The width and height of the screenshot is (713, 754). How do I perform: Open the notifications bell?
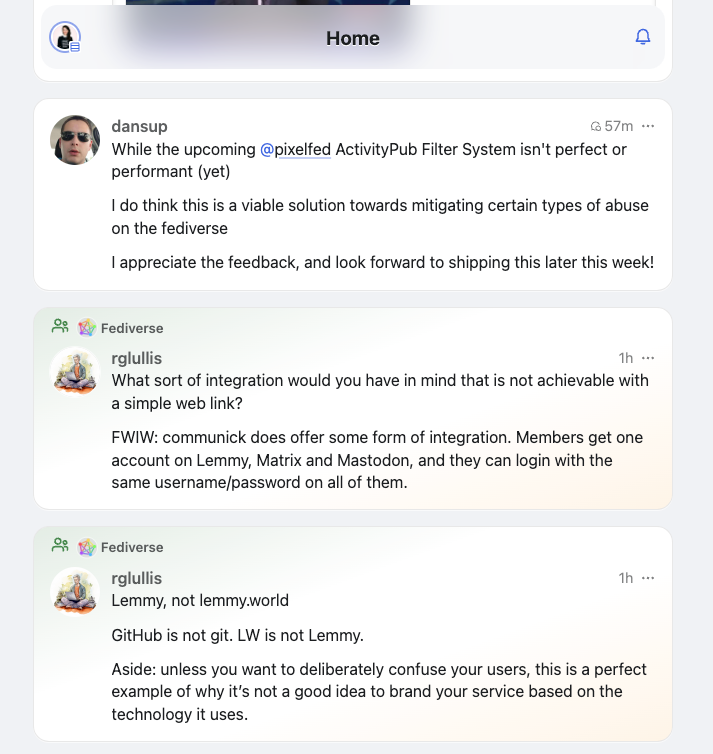pyautogui.click(x=643, y=37)
